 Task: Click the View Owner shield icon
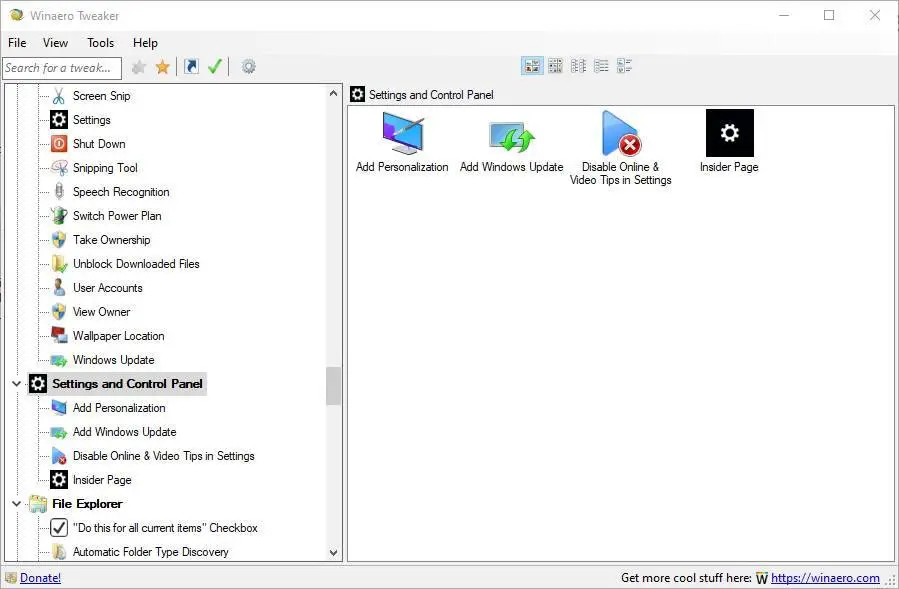coord(58,312)
